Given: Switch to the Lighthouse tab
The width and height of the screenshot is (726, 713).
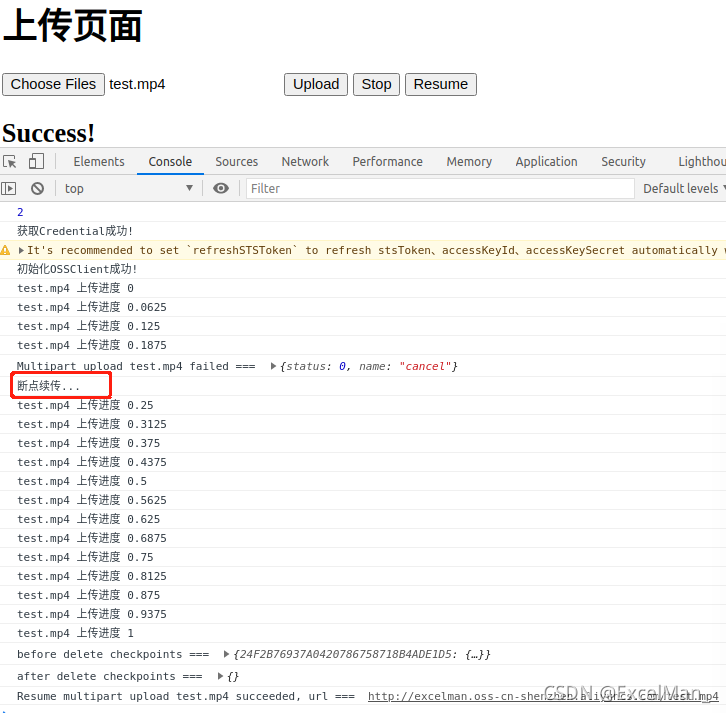Looking at the screenshot, I should tap(702, 162).
